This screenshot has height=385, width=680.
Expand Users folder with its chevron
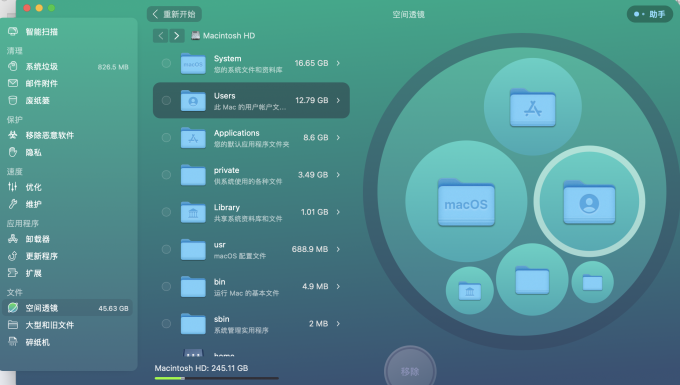coord(338,100)
